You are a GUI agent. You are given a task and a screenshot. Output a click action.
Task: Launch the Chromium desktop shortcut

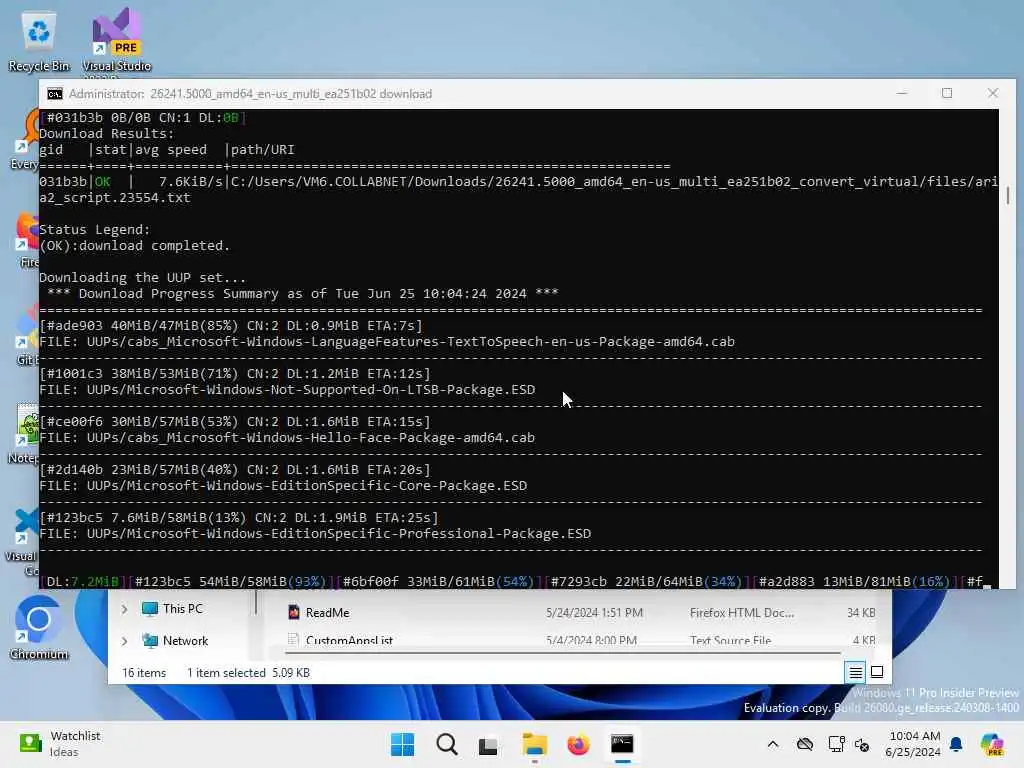click(39, 628)
